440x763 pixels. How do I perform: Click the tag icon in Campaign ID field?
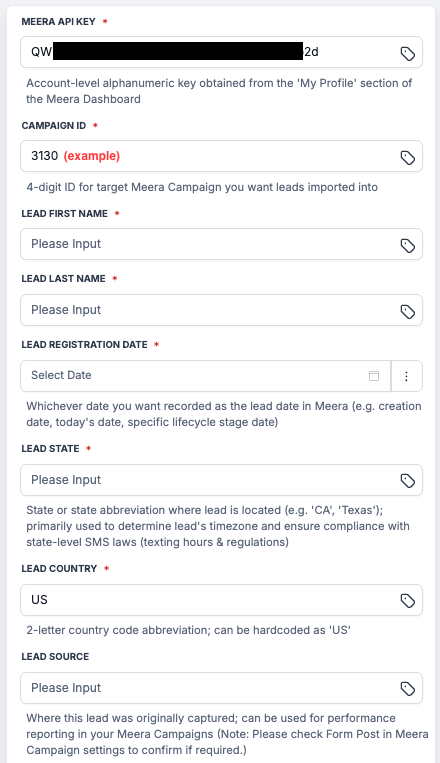tap(407, 157)
